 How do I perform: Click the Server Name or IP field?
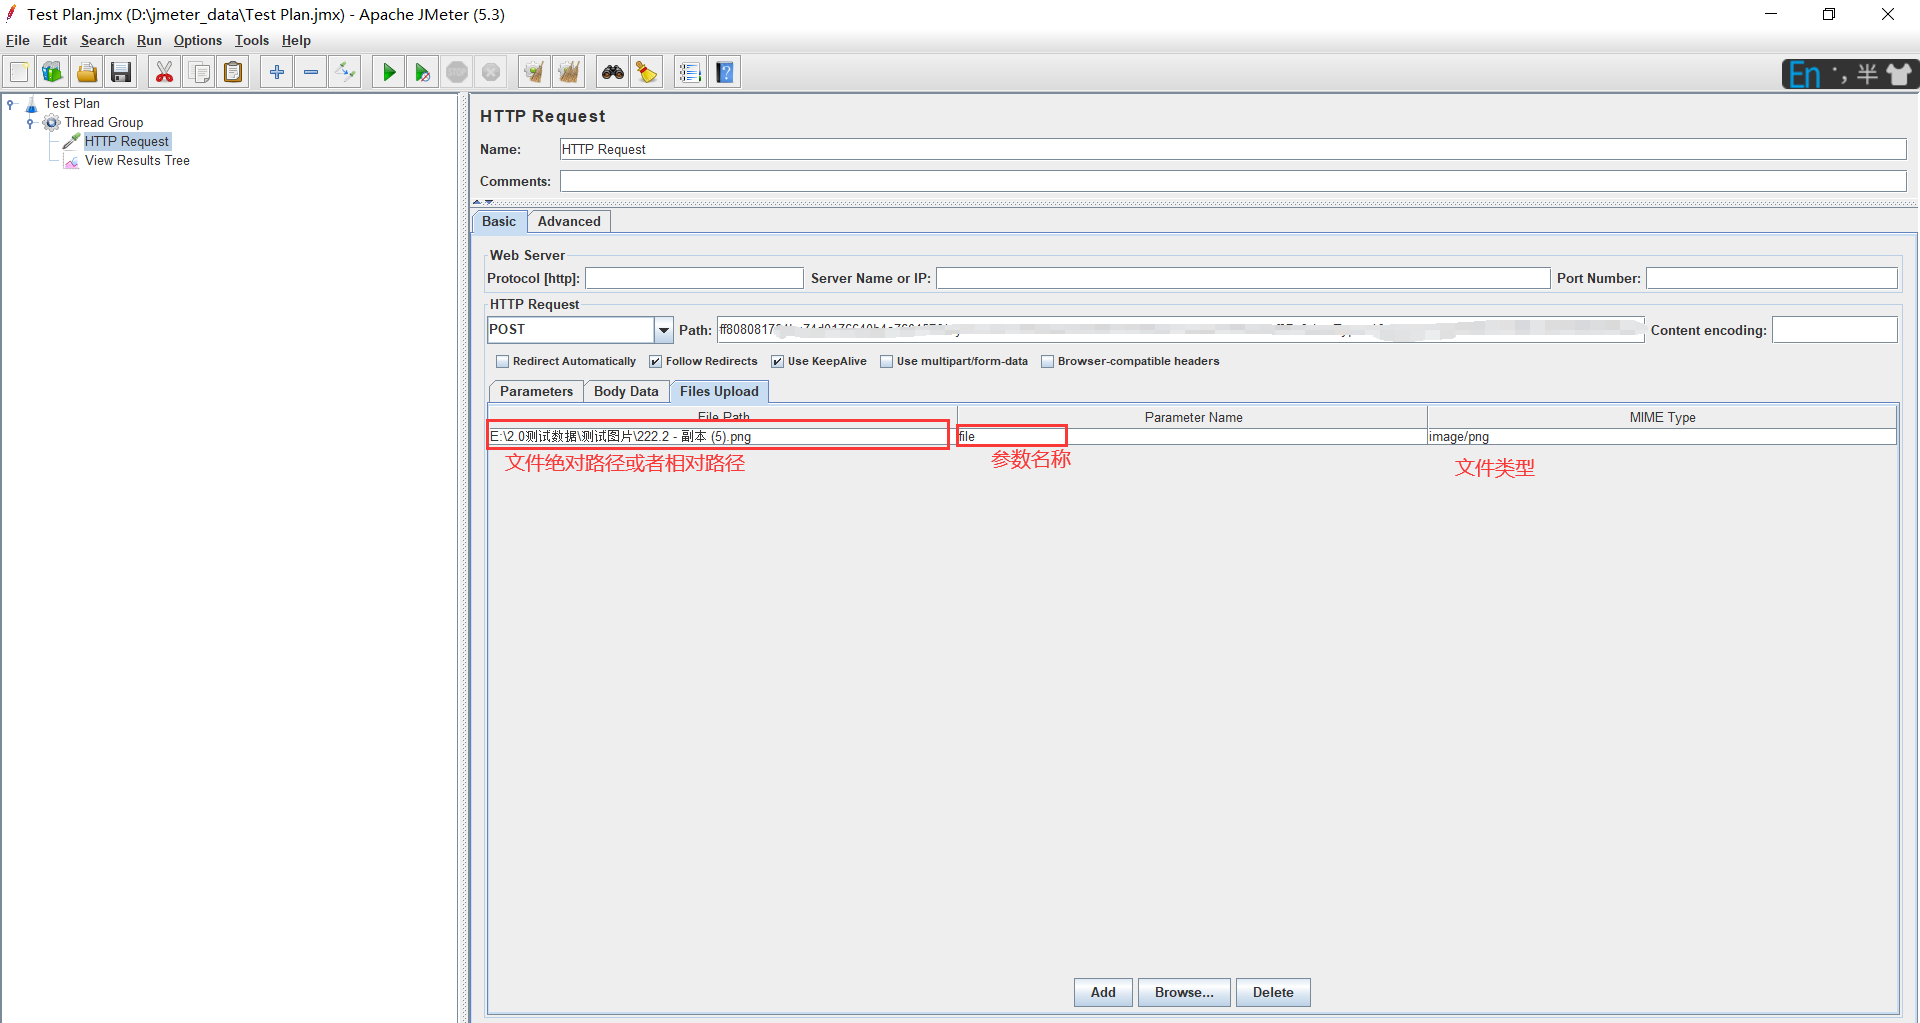coord(1243,278)
